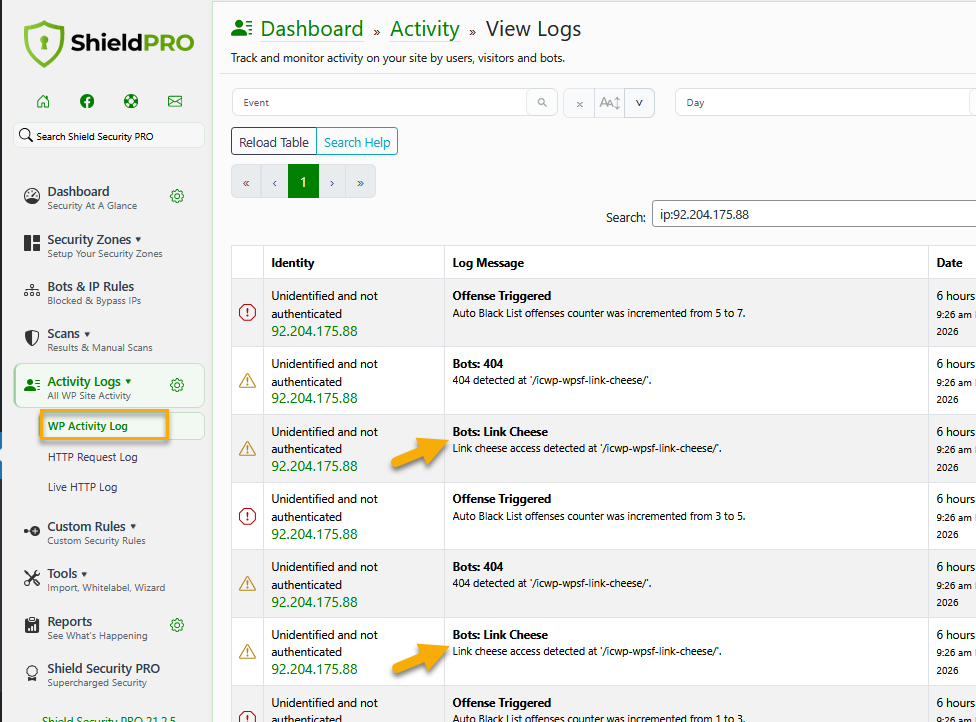Click the Search Help button

tap(357, 143)
